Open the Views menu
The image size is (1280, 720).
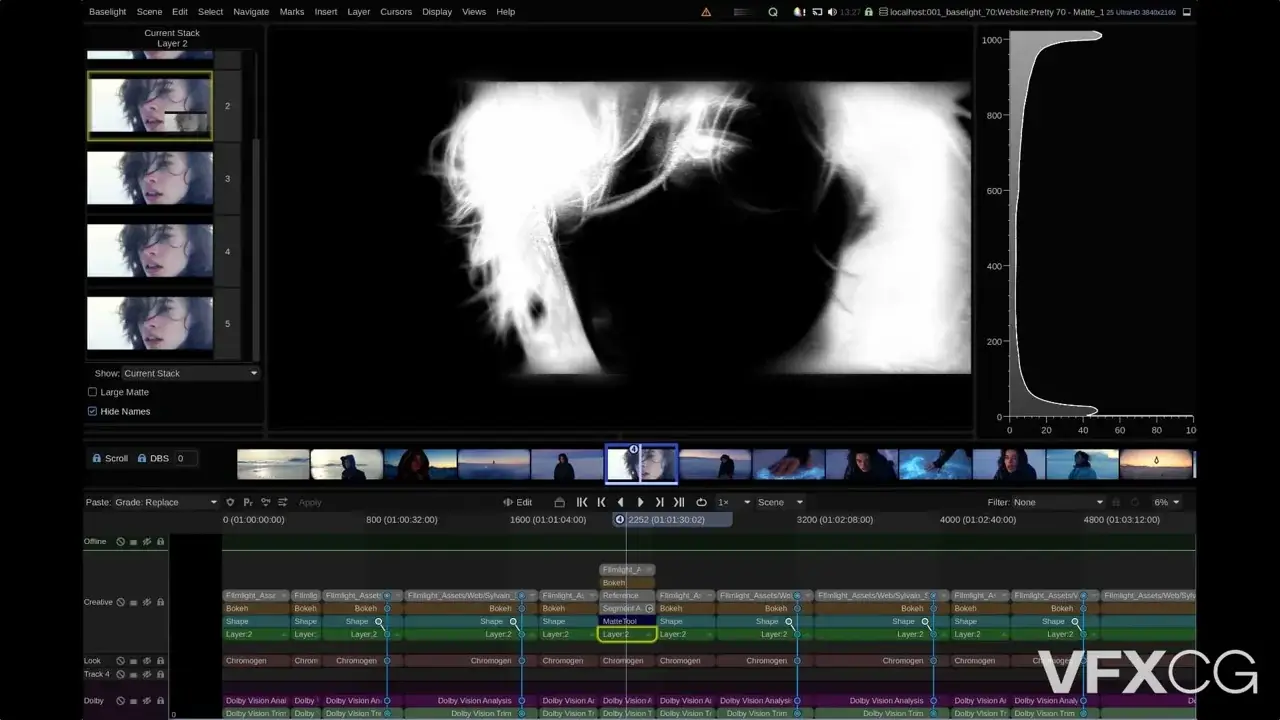pyautogui.click(x=474, y=12)
